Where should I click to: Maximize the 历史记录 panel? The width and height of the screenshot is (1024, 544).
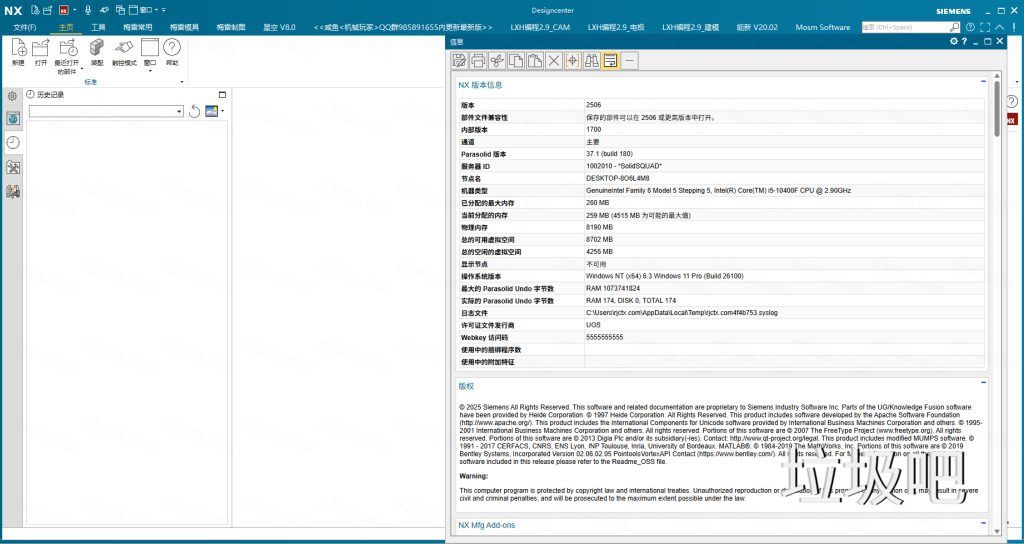(222, 95)
